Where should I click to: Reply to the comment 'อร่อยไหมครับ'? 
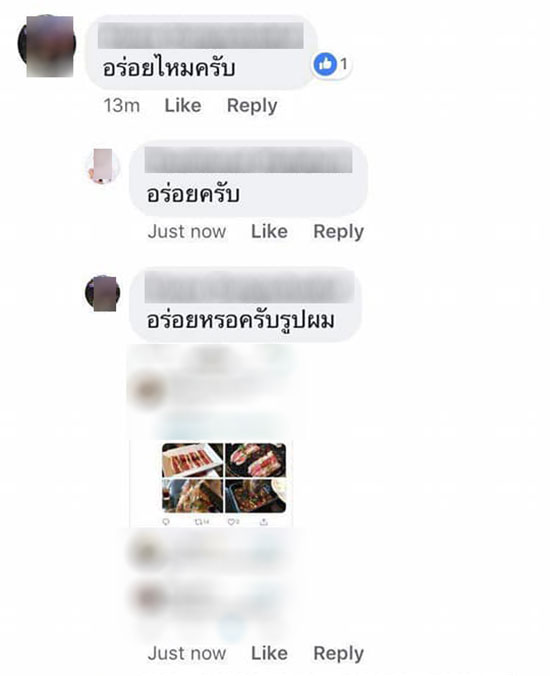click(252, 106)
